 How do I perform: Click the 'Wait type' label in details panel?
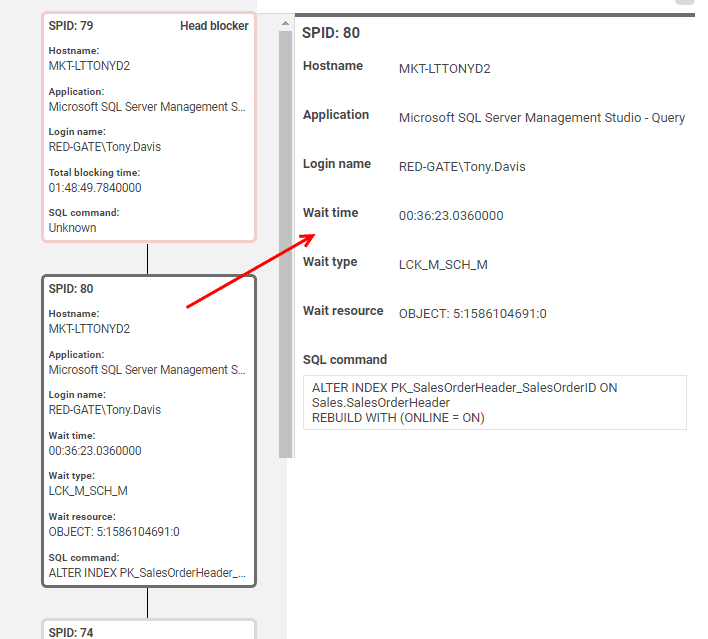click(330, 262)
